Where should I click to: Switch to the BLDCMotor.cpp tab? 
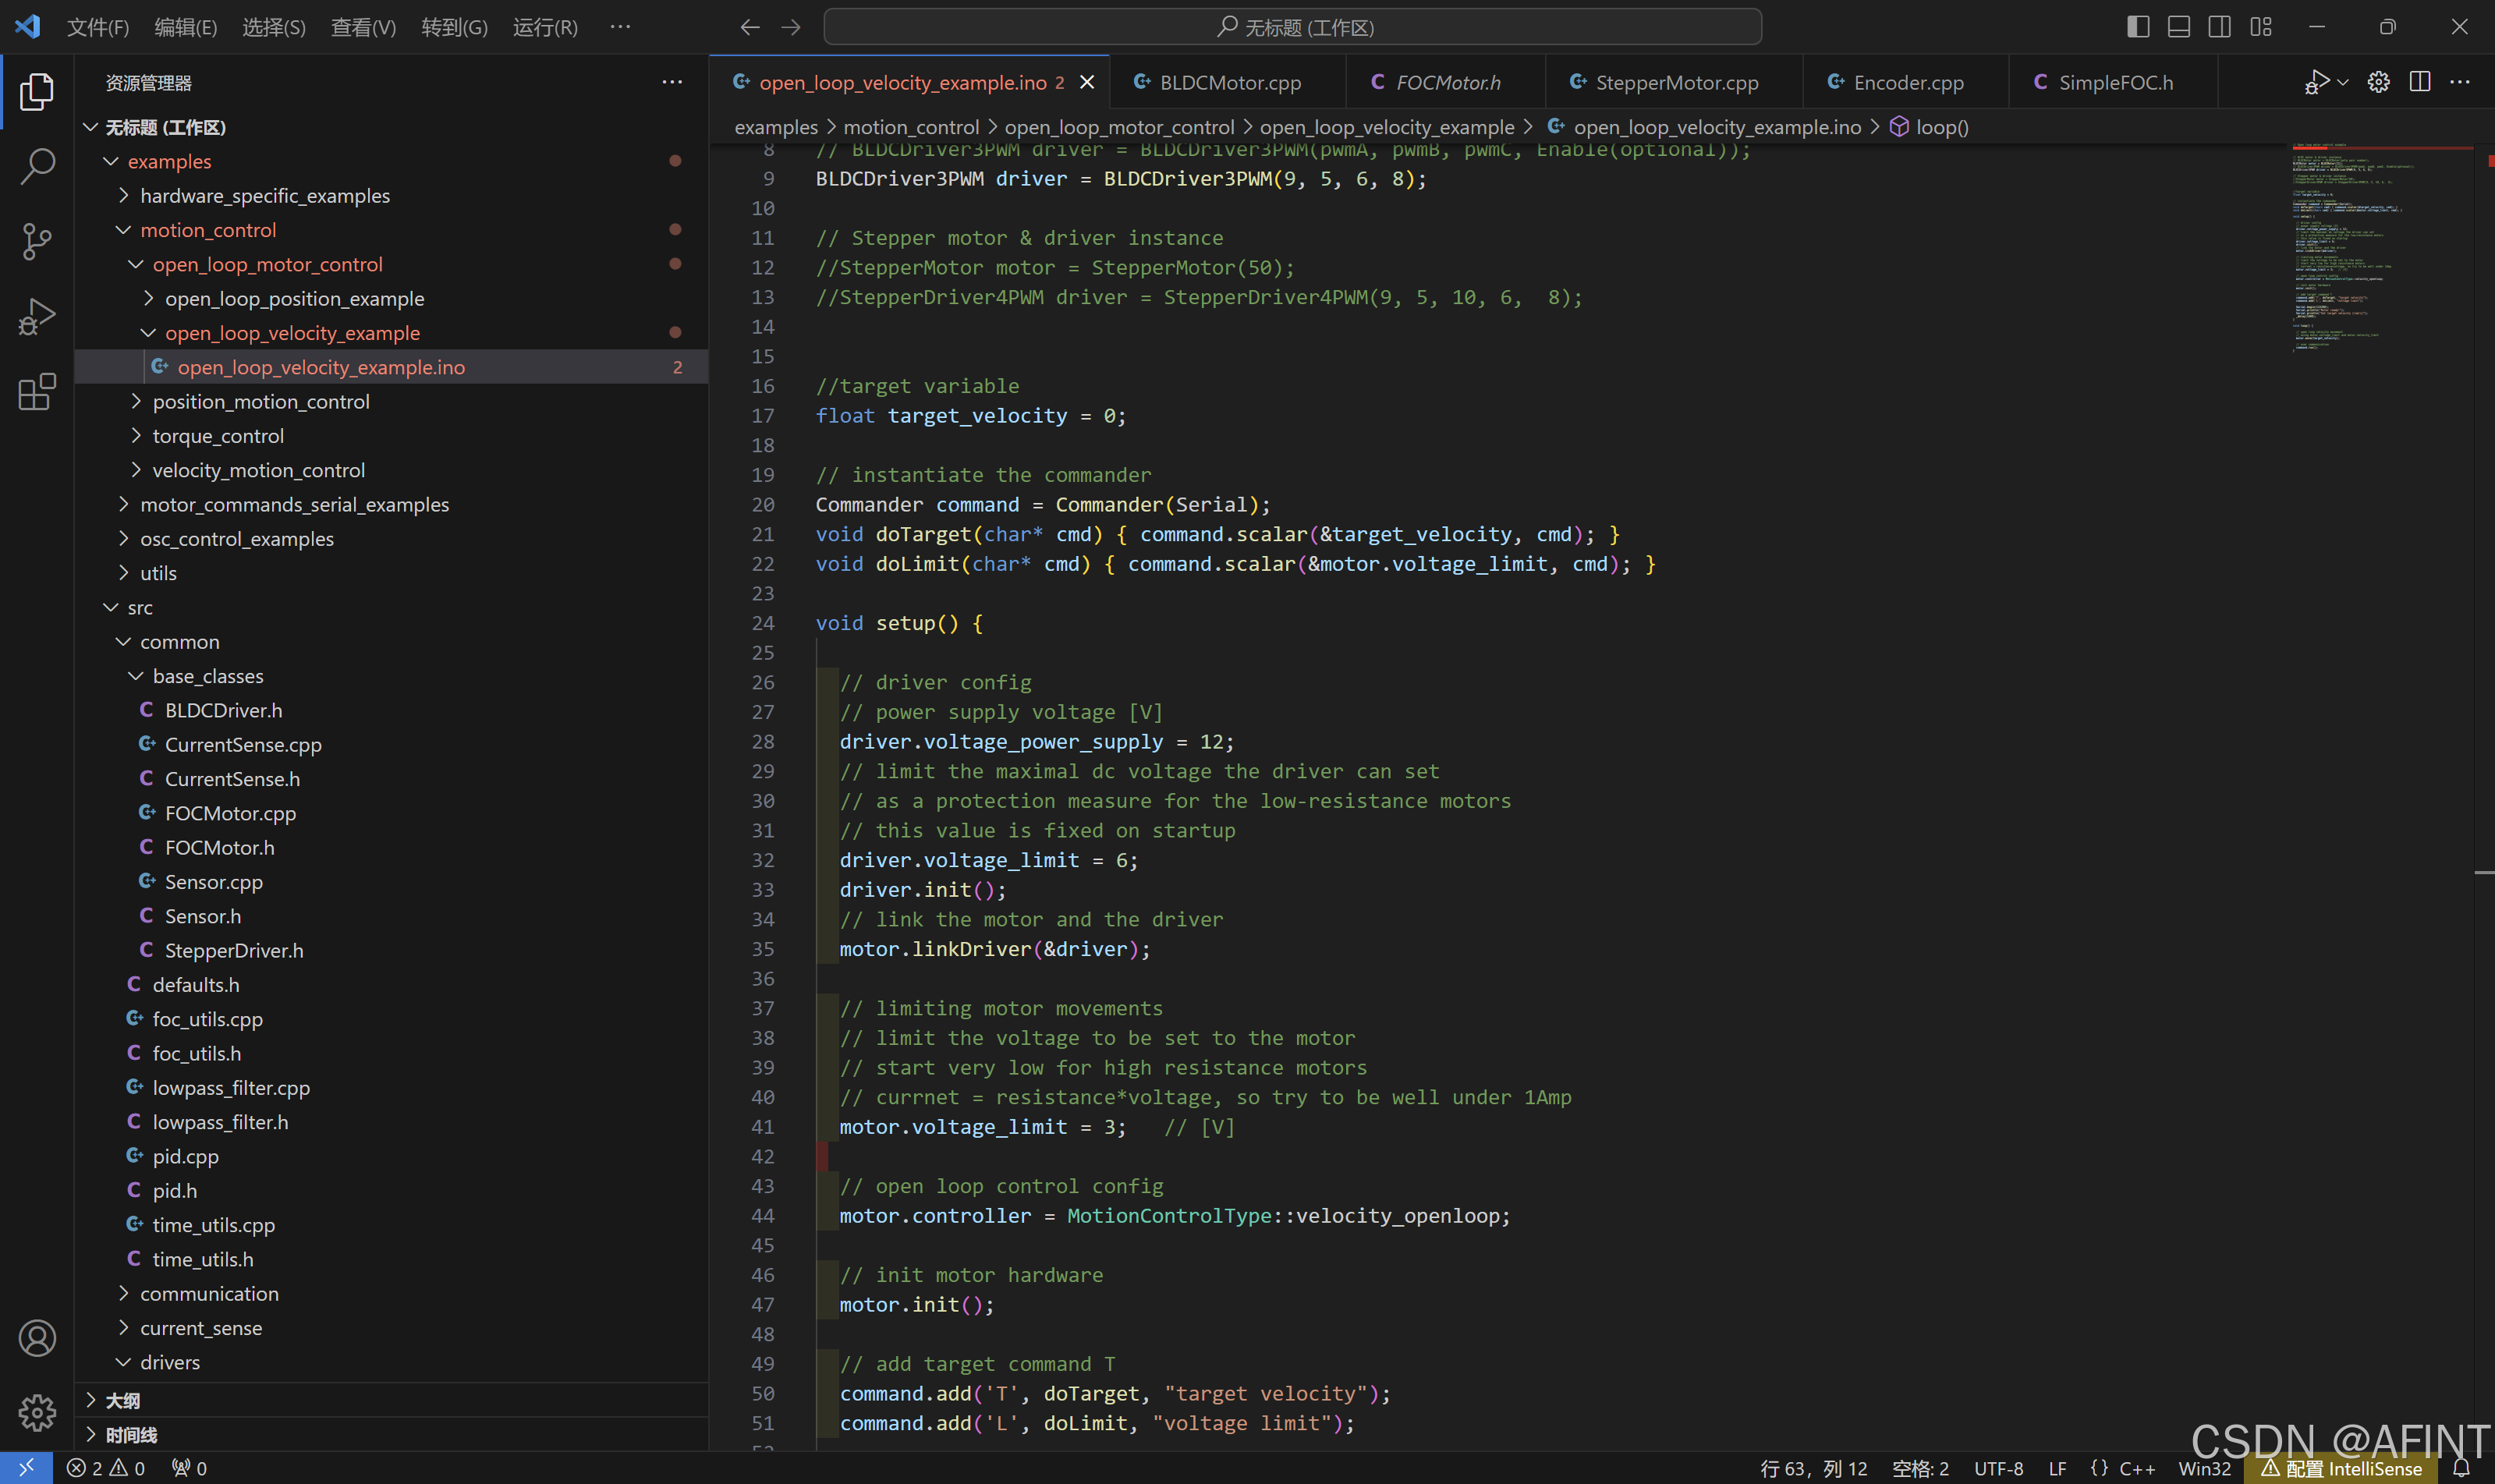[1228, 82]
